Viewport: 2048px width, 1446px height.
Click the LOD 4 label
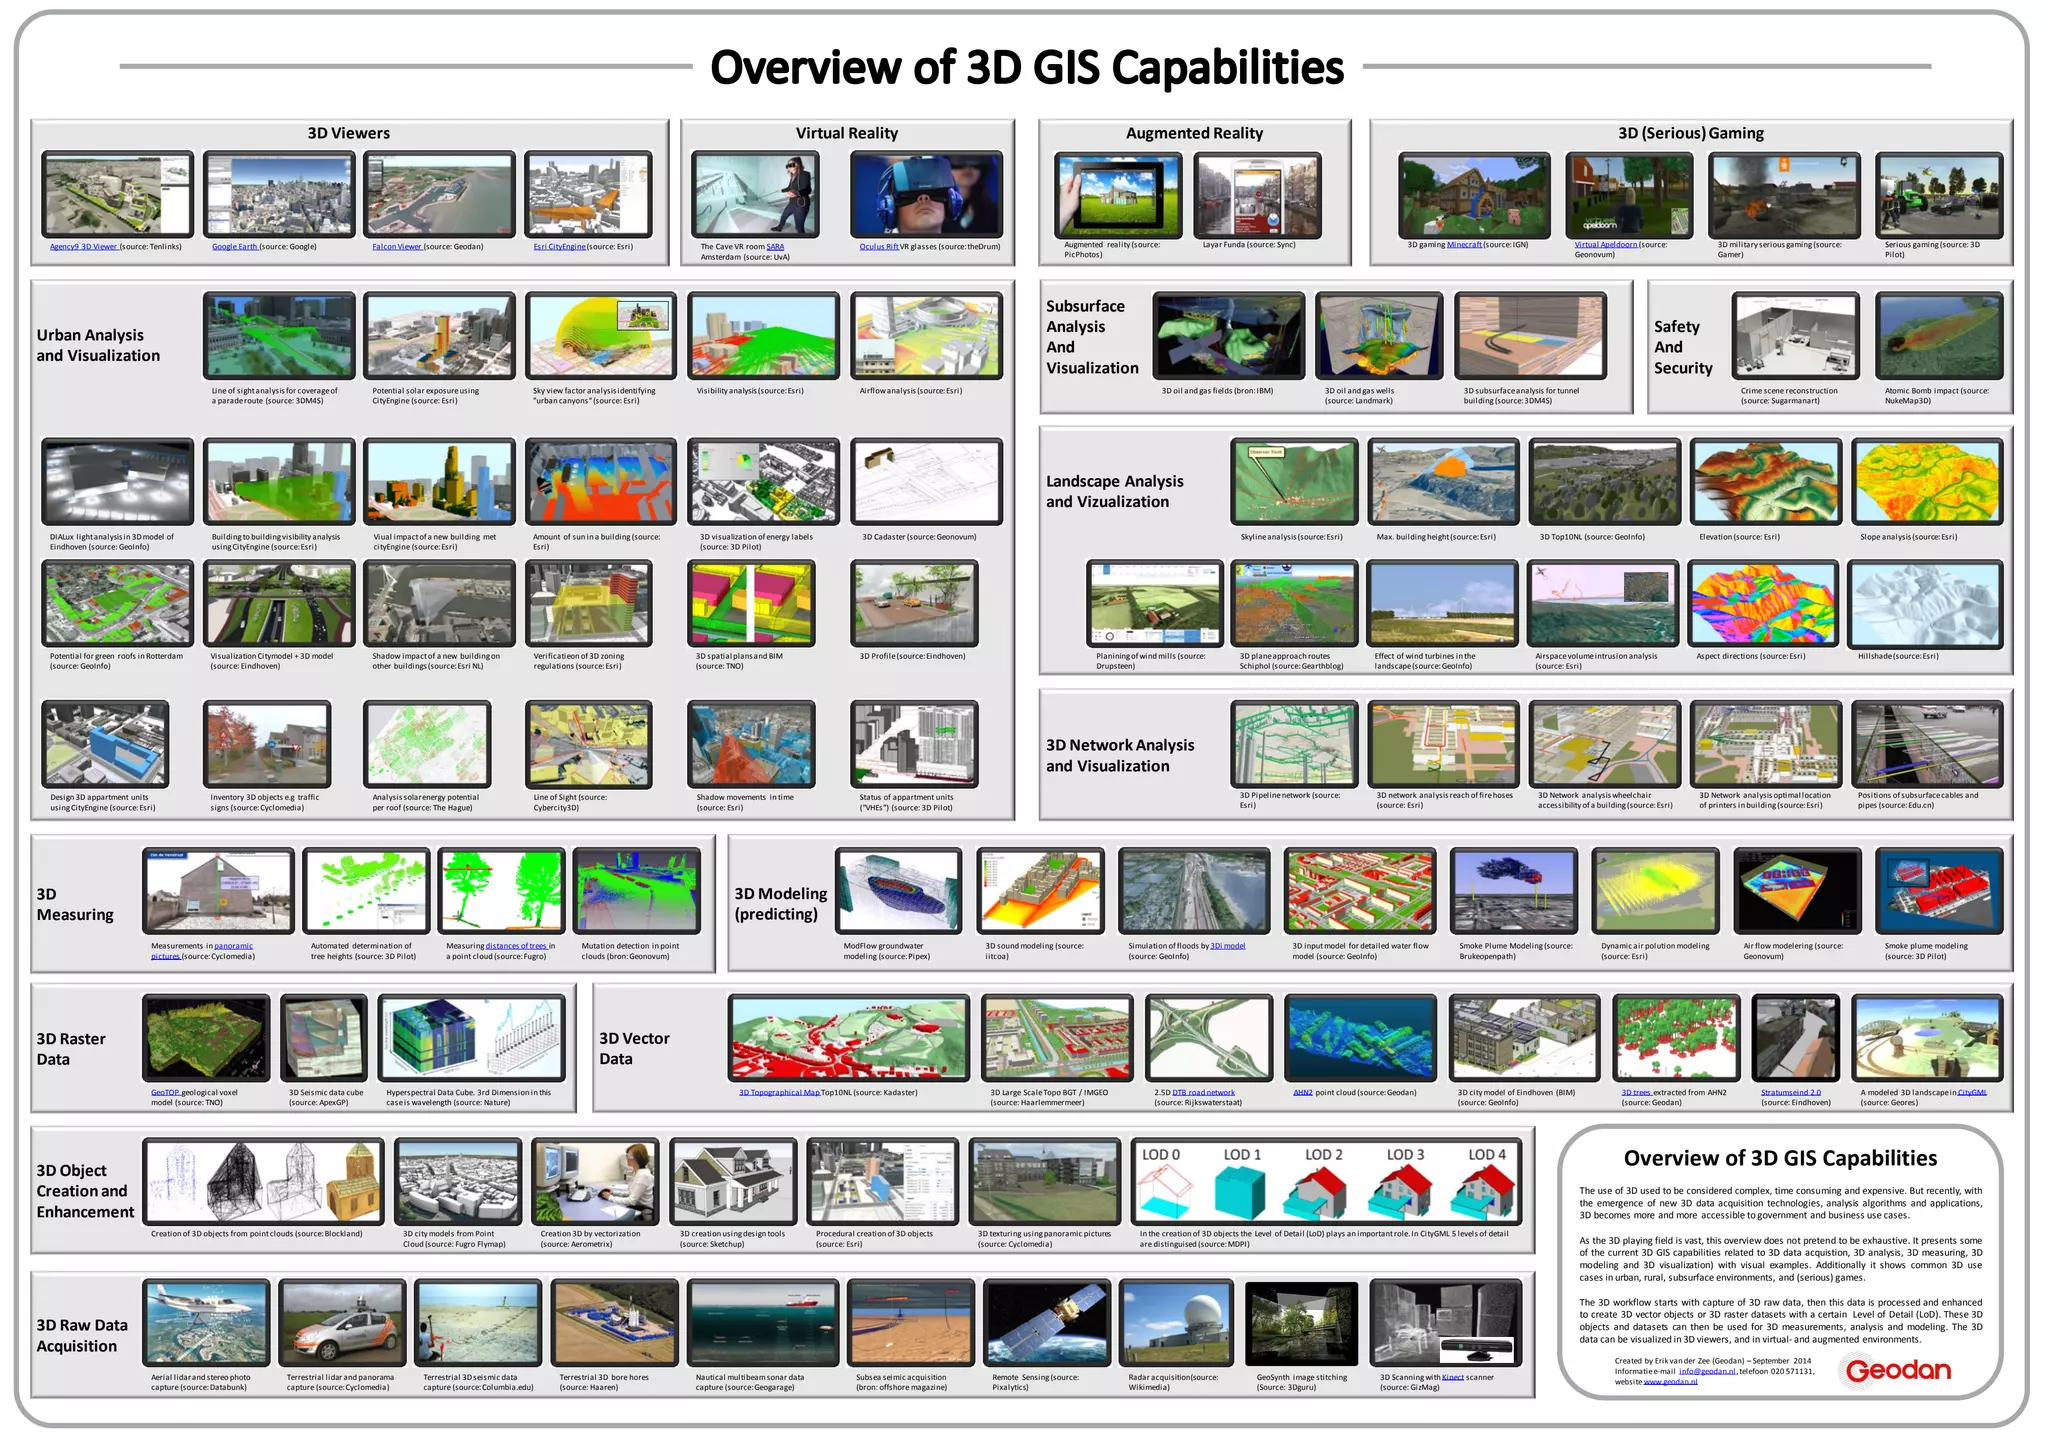tap(1487, 1155)
